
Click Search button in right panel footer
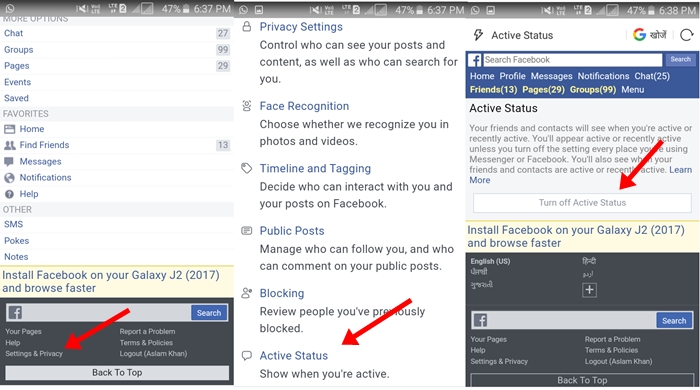click(x=674, y=320)
